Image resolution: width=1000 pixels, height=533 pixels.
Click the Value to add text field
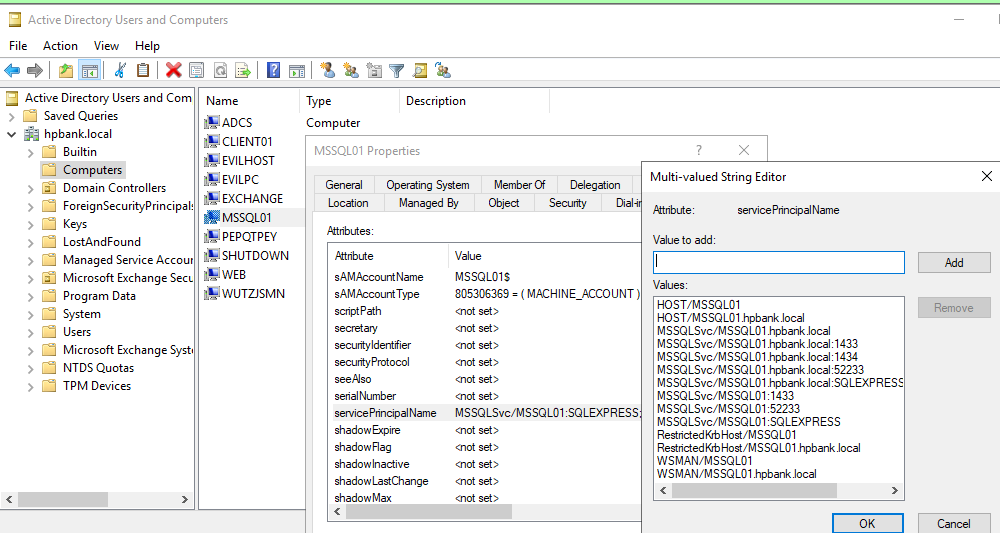pos(778,262)
